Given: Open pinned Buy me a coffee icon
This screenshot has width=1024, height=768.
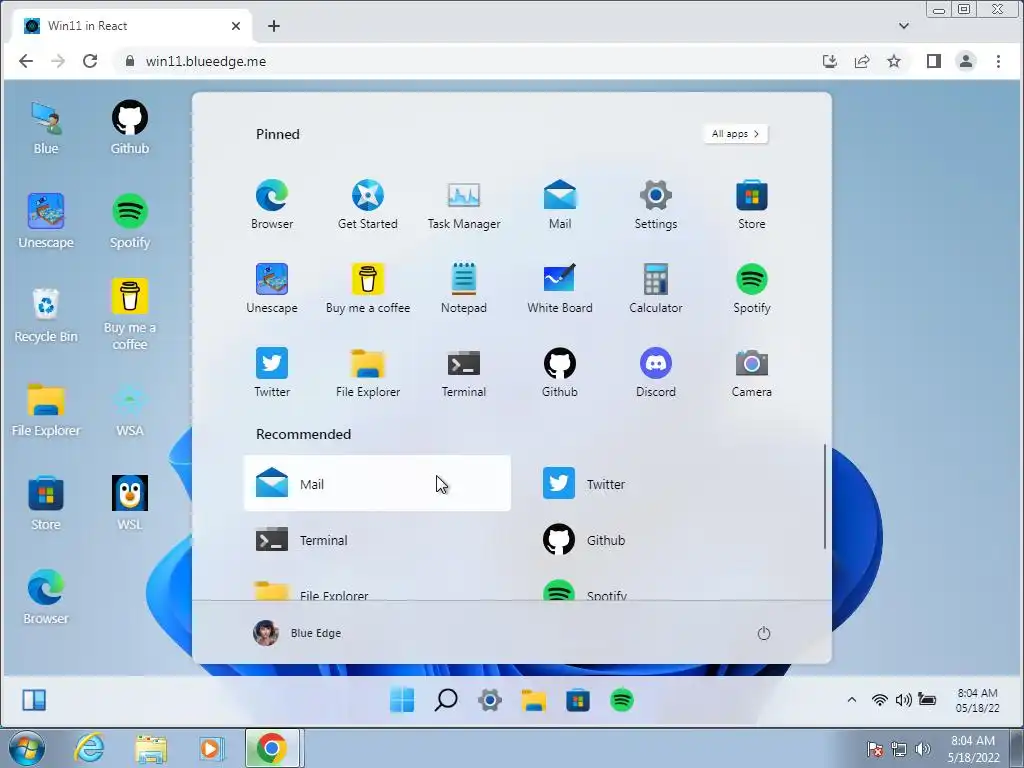Looking at the screenshot, I should (368, 280).
